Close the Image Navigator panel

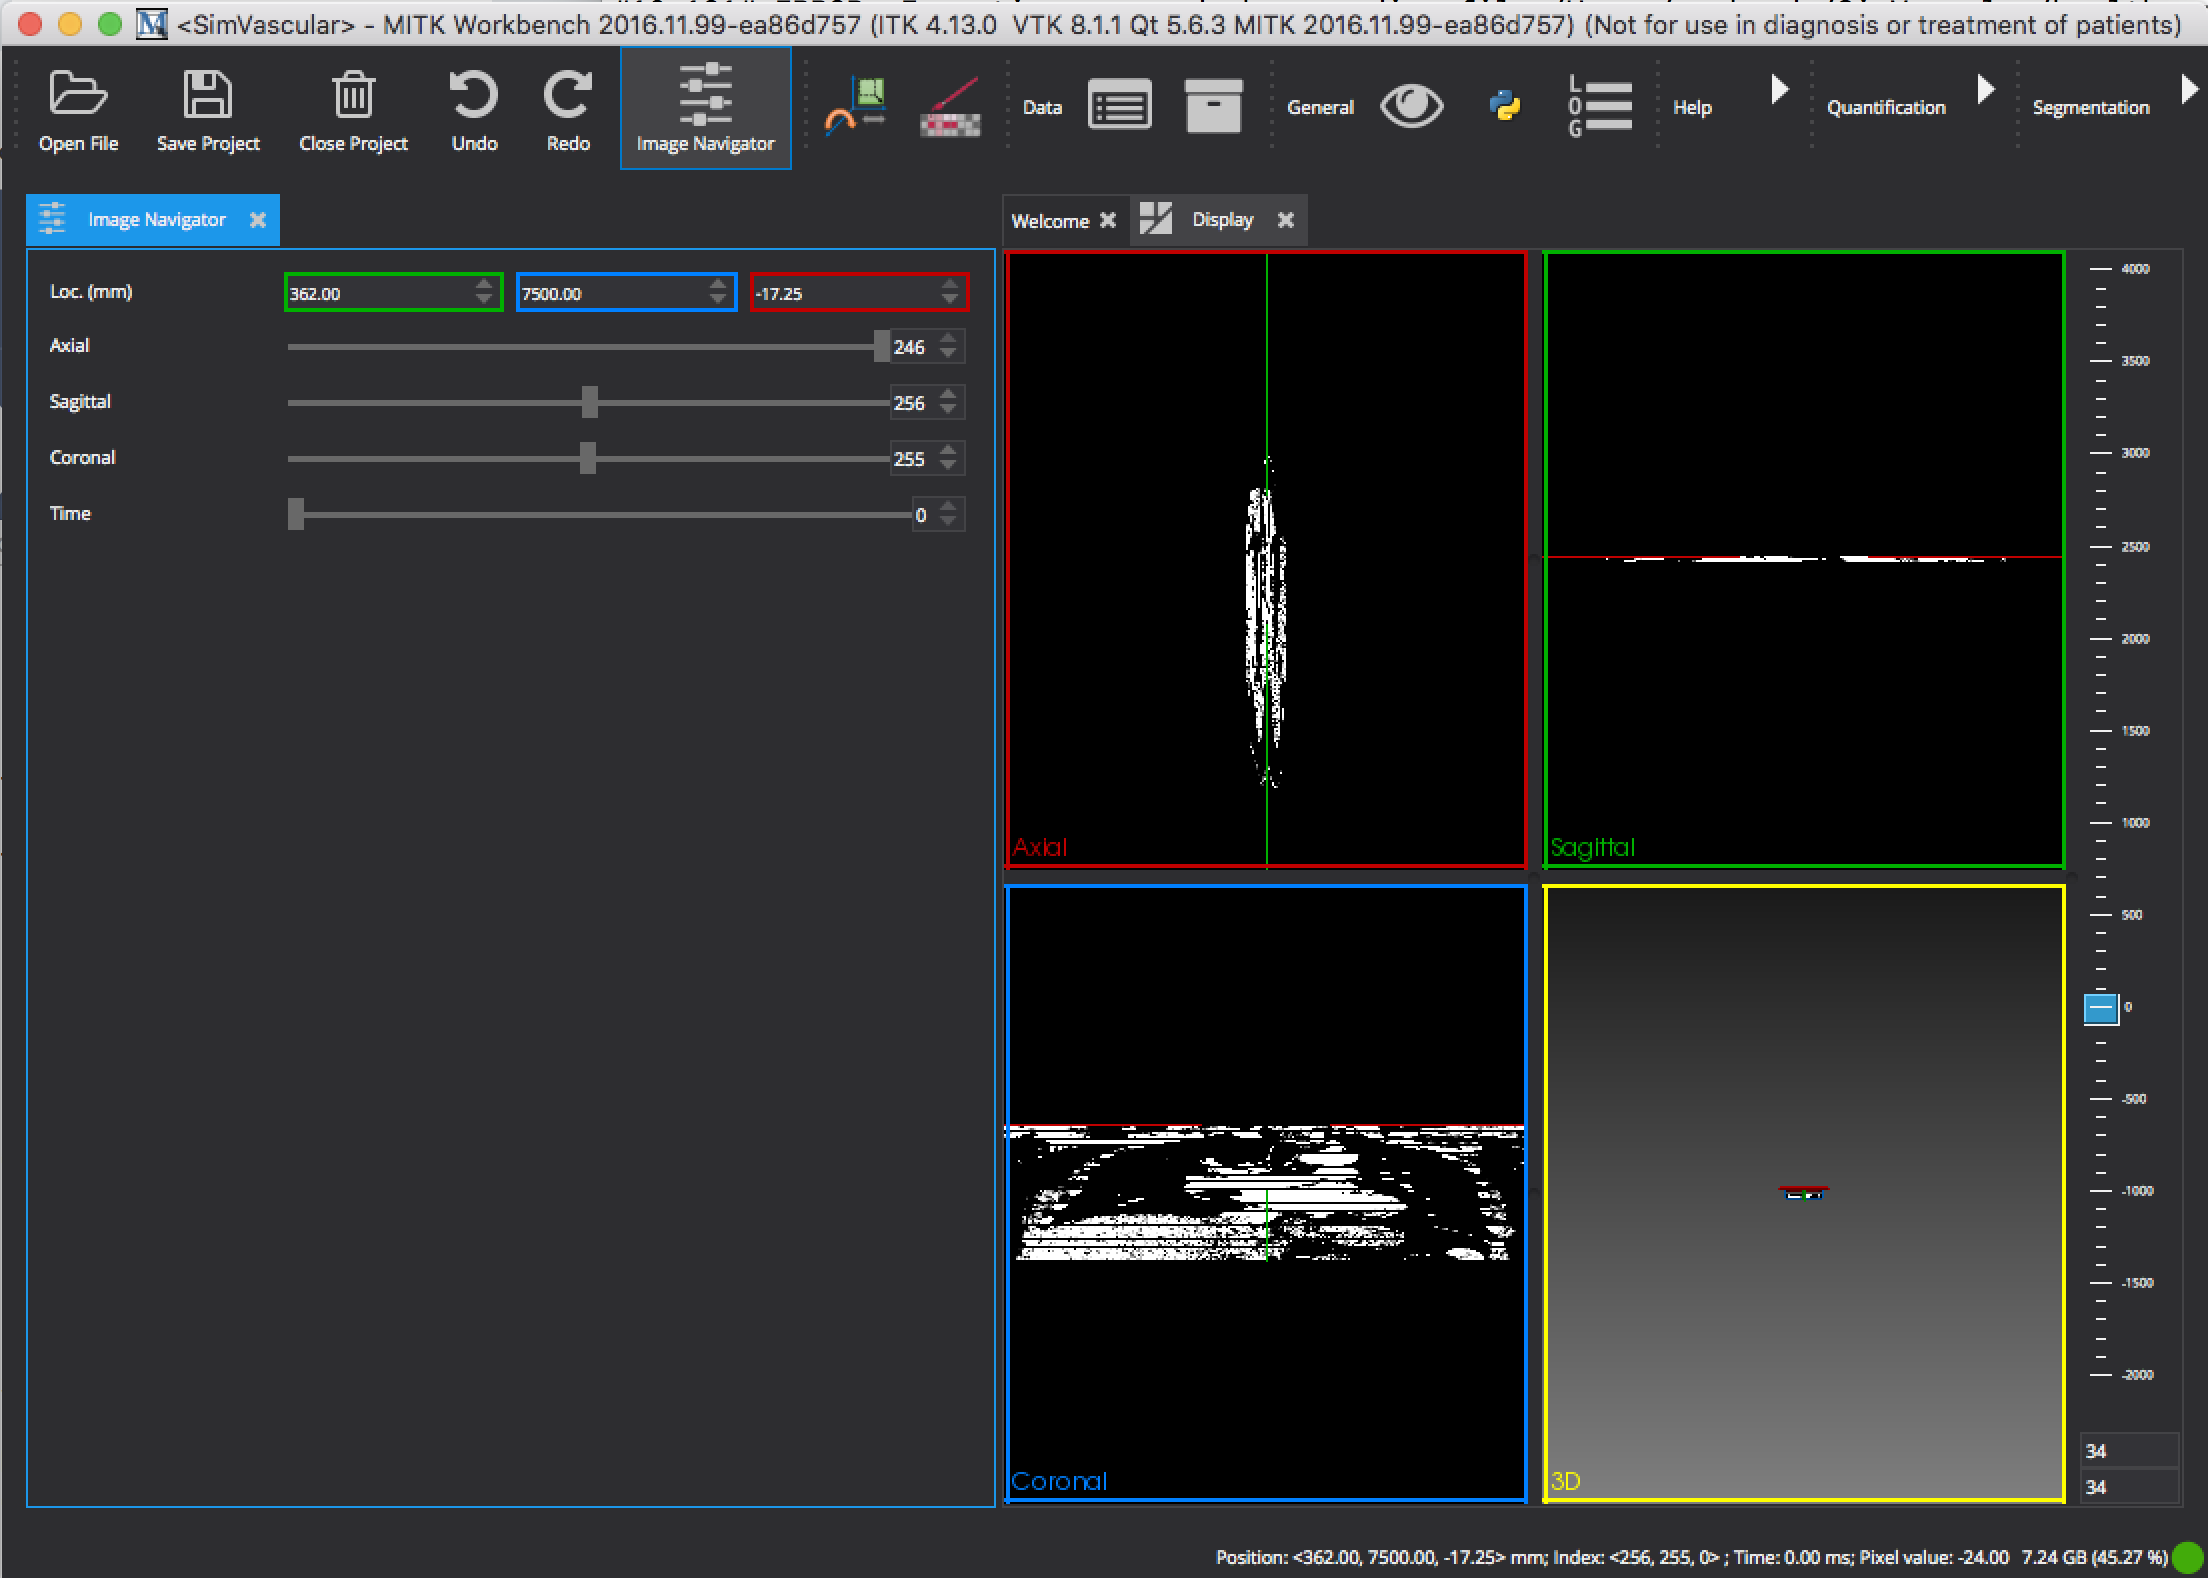pyautogui.click(x=259, y=219)
